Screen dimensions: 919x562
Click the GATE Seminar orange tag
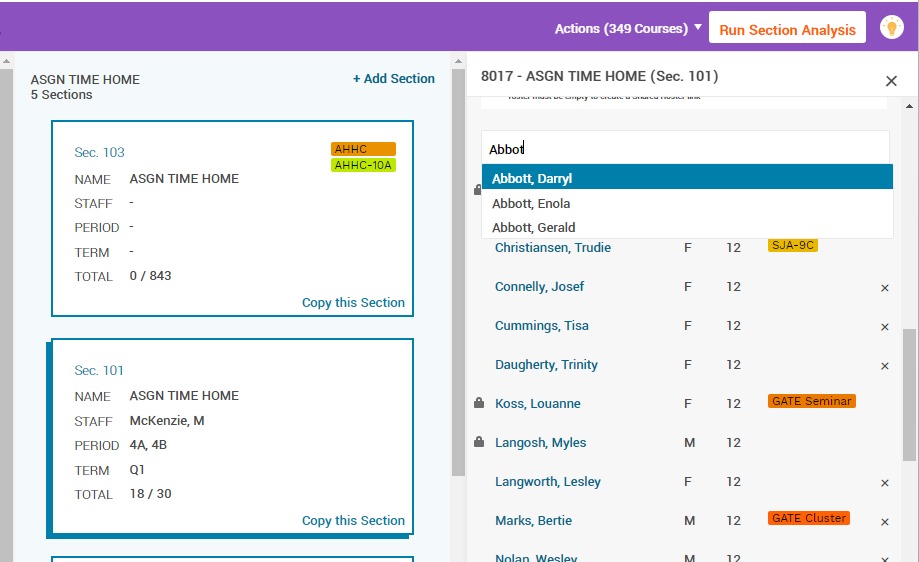(811, 401)
